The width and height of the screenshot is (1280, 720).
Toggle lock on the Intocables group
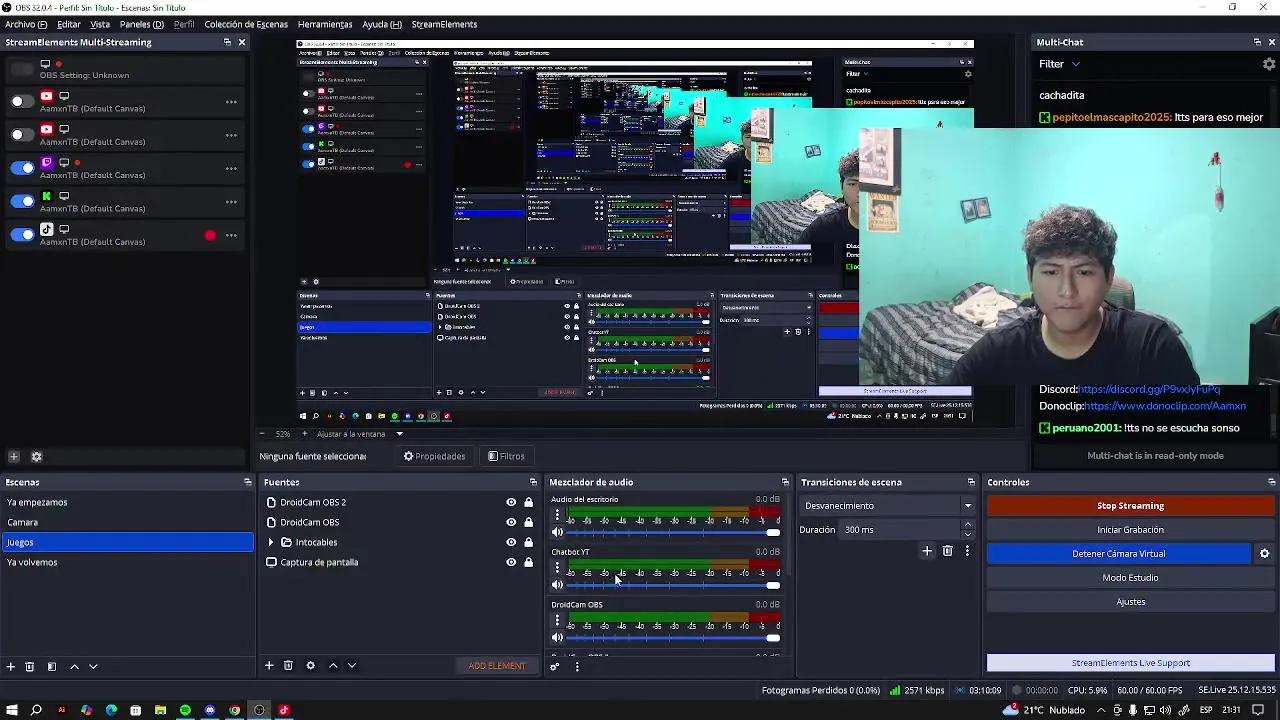pyautogui.click(x=528, y=542)
